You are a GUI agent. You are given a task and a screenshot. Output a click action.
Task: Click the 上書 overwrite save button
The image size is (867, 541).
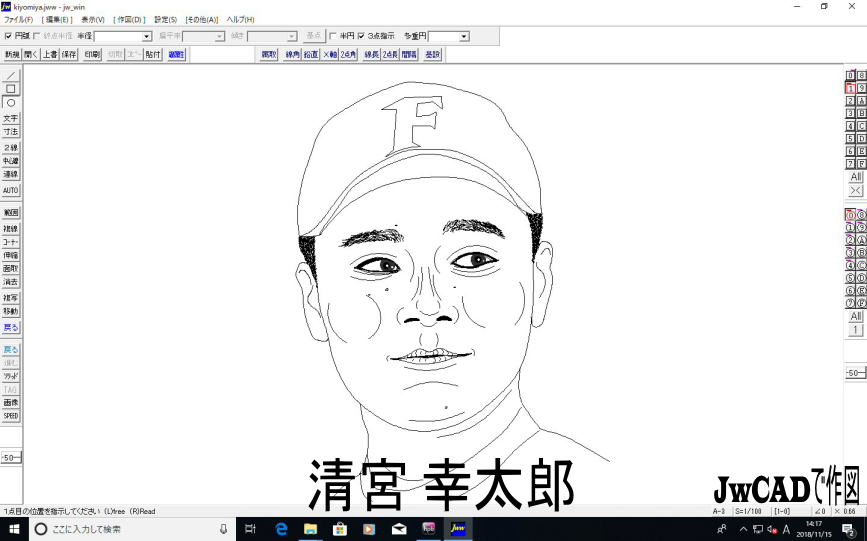50,54
